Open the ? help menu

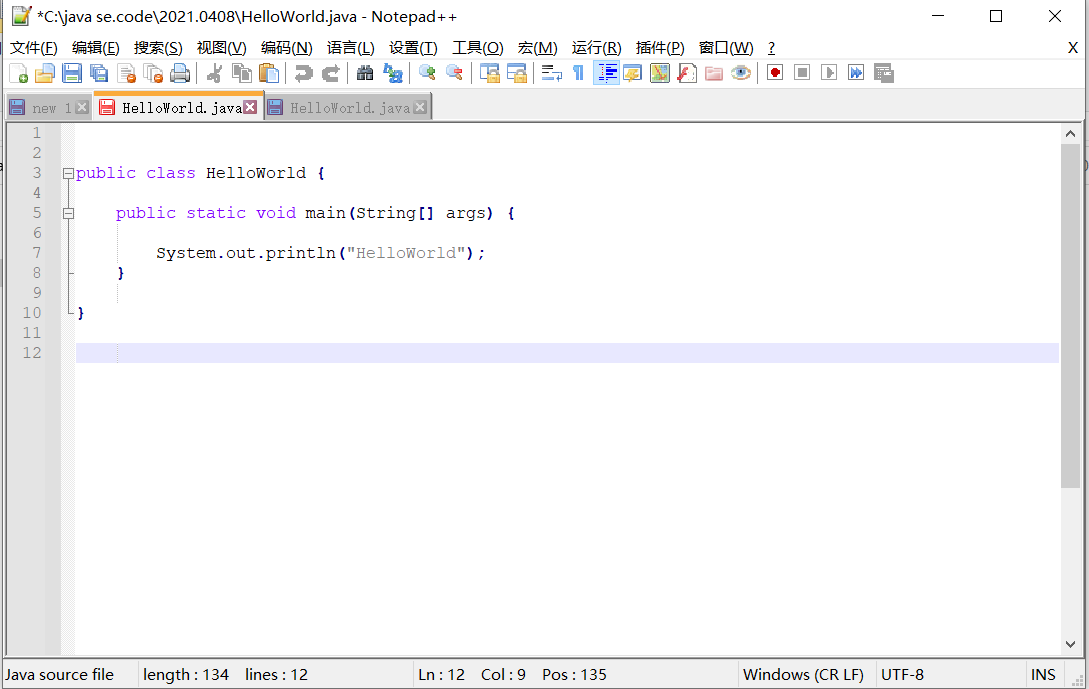pyautogui.click(x=771, y=48)
